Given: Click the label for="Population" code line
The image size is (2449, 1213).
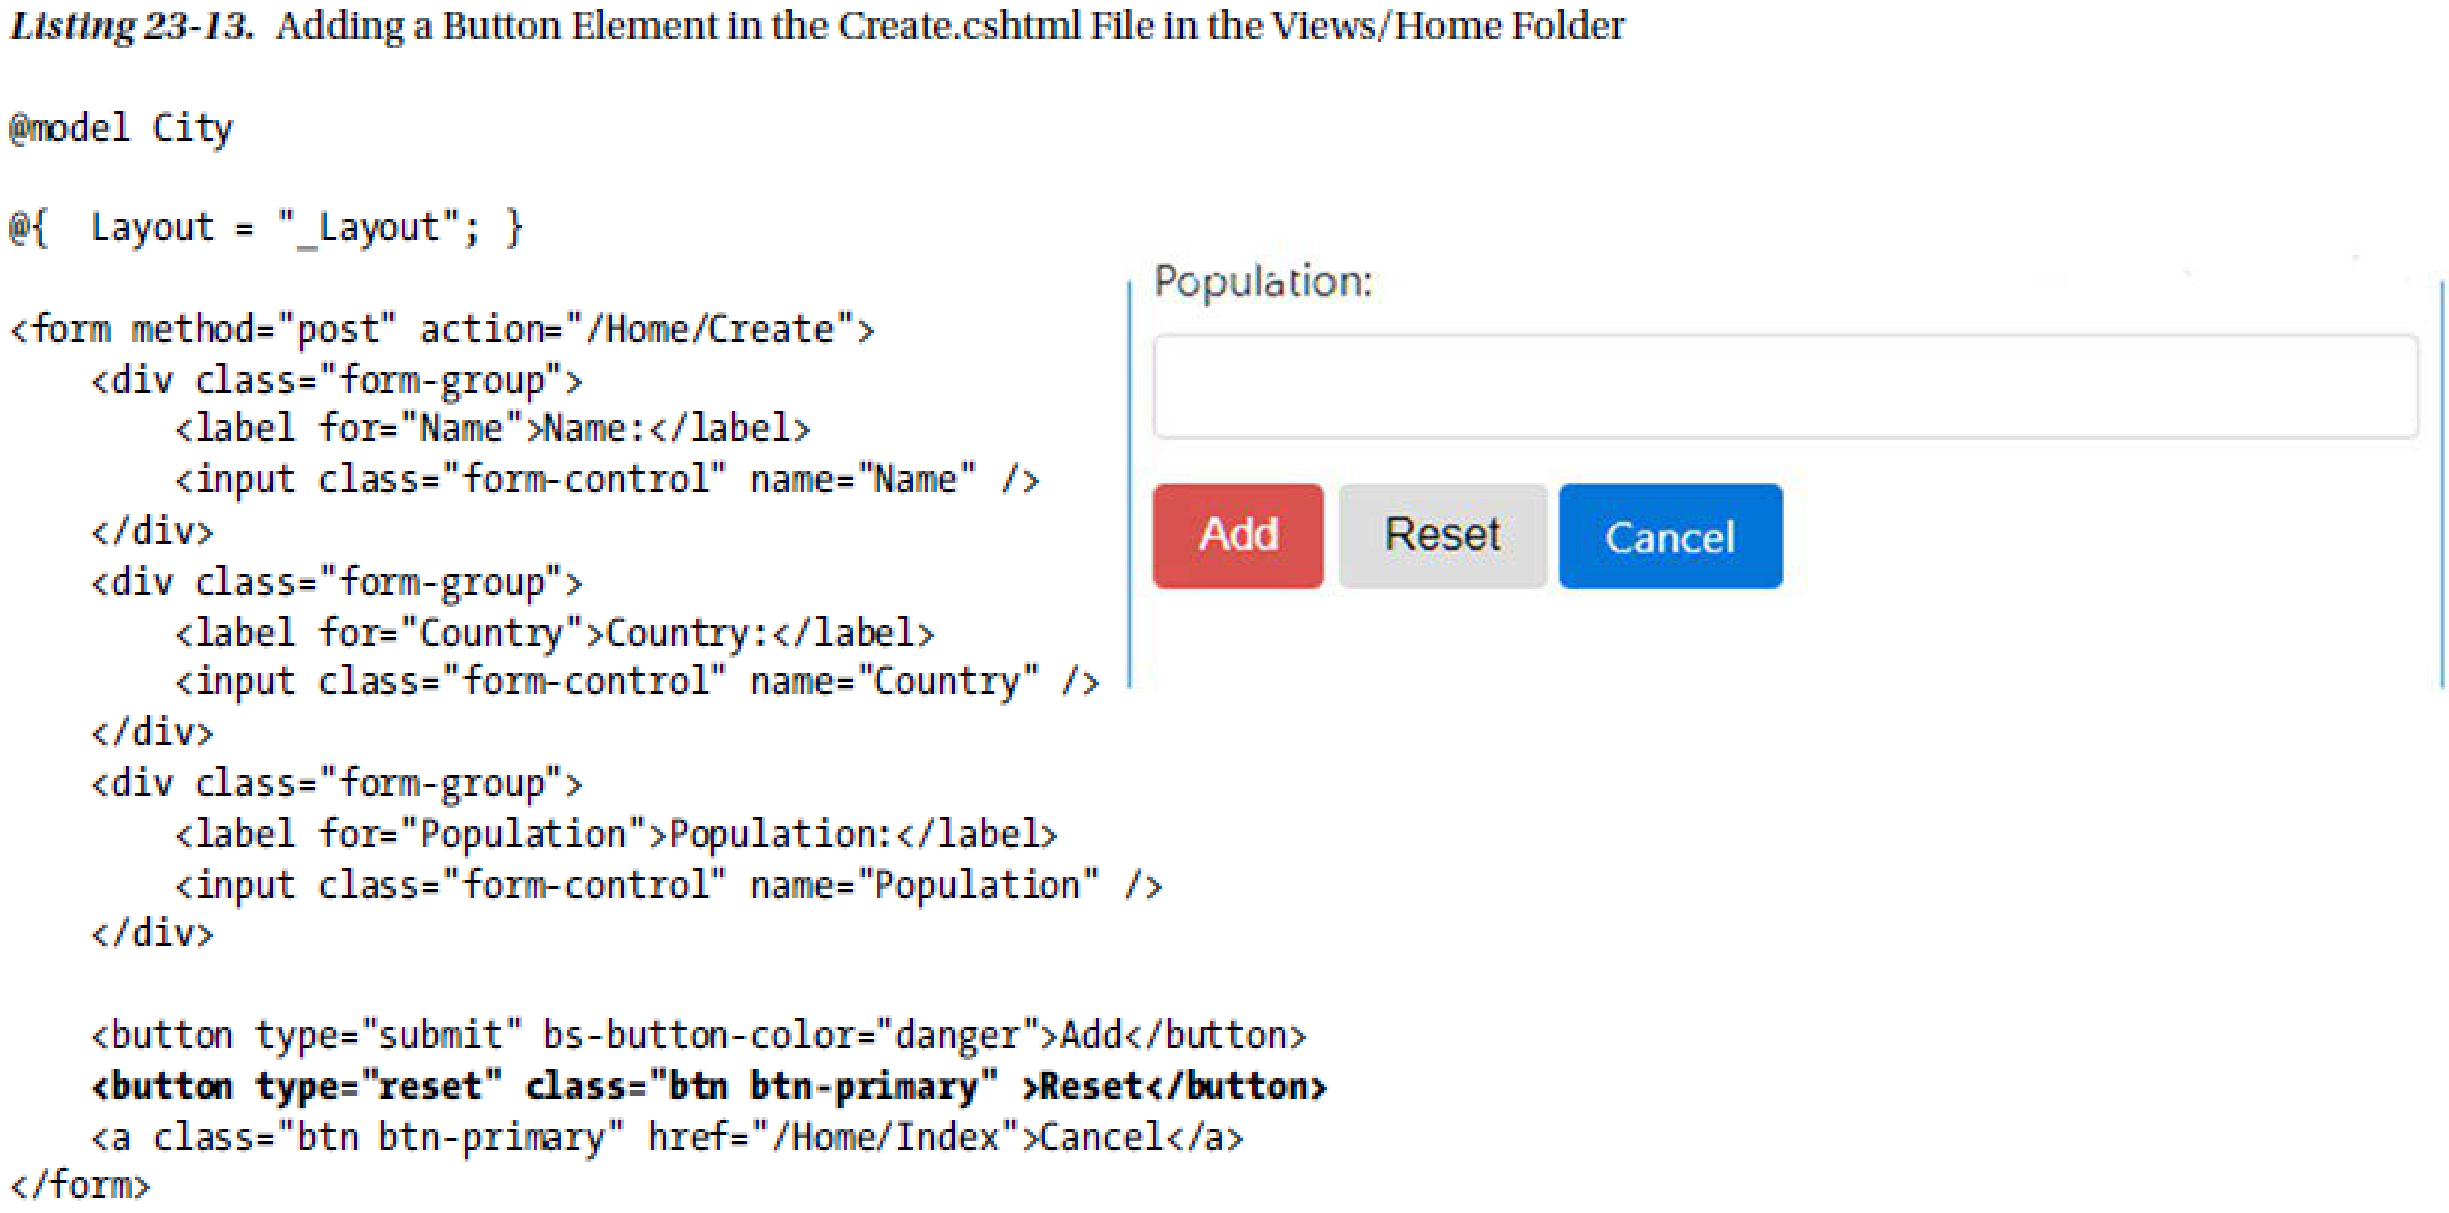Looking at the screenshot, I should (615, 834).
